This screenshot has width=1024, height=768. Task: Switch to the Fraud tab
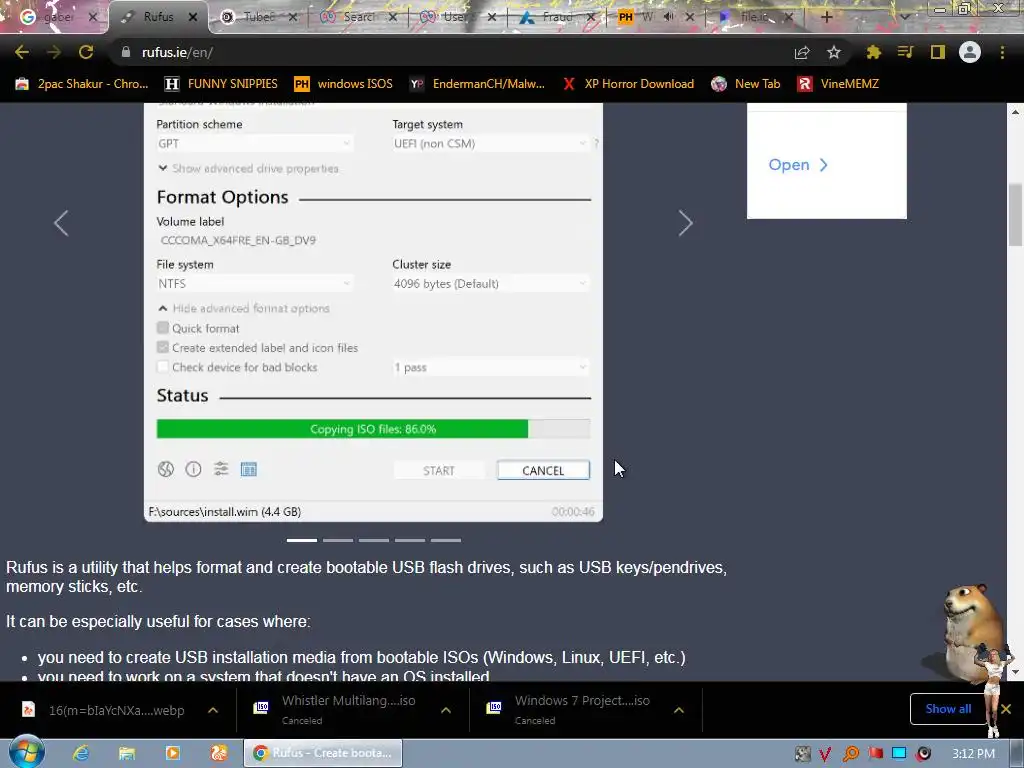556,17
